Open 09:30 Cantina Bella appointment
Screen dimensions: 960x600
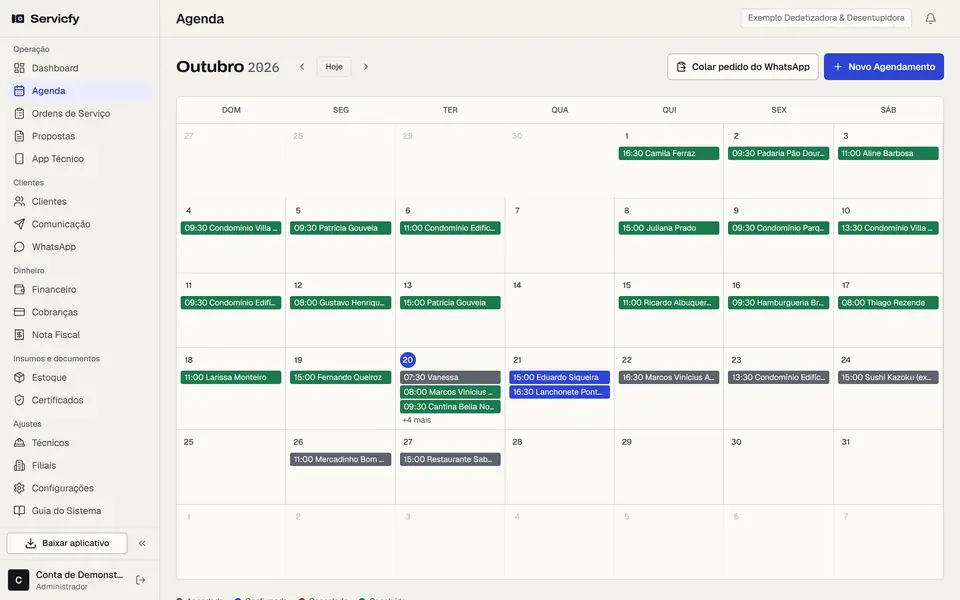pyautogui.click(x=450, y=407)
